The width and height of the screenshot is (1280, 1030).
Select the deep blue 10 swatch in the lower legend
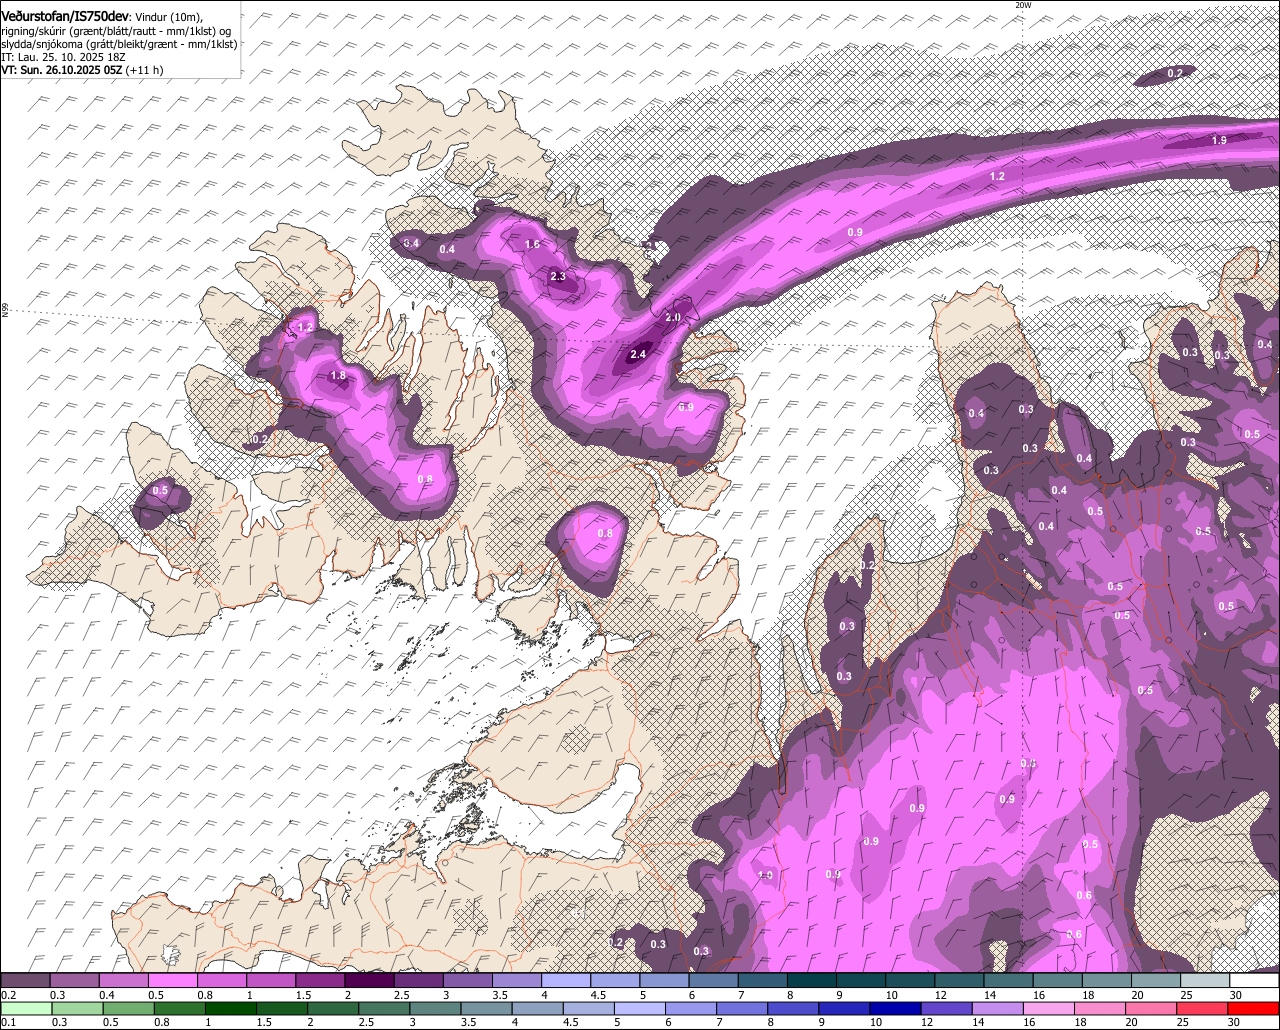893,1007
